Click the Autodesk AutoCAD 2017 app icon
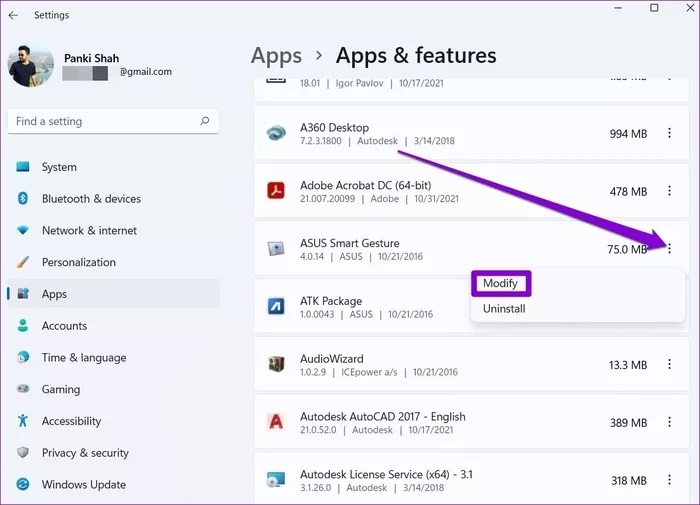 (276, 422)
